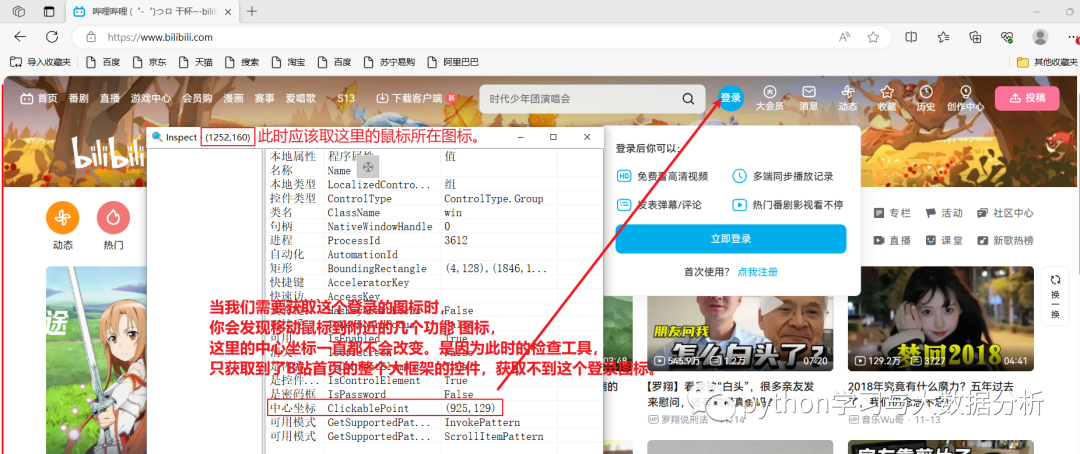The image size is (1080, 454).
Task: Go to 首页 in bilibili navigation
Action: 39,98
